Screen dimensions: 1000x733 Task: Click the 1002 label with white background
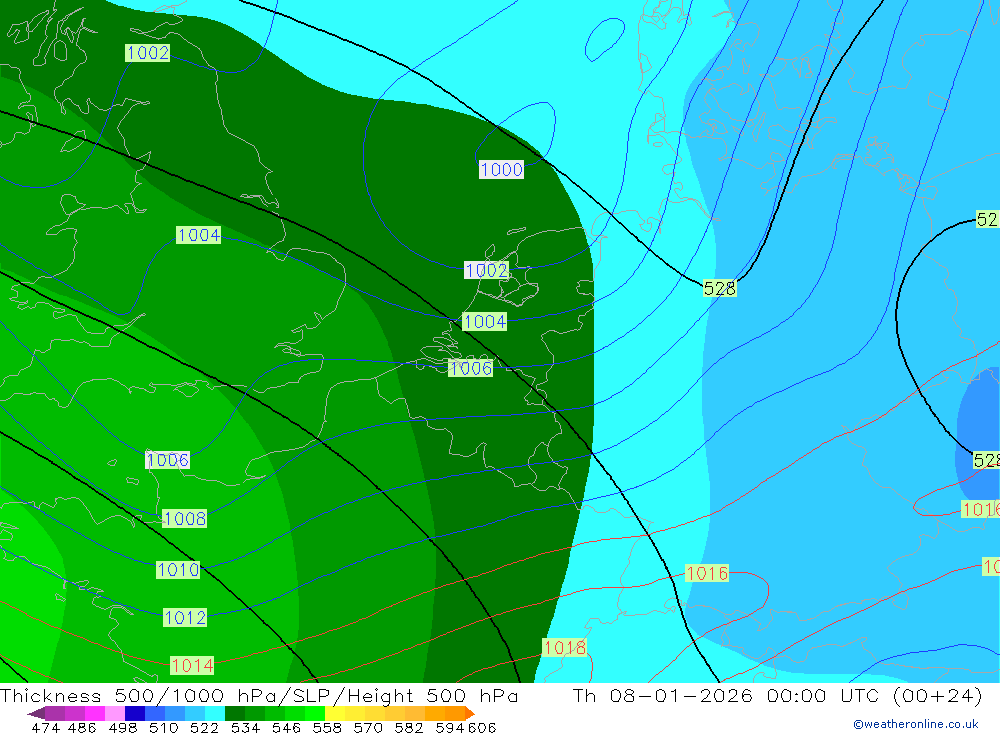487,270
